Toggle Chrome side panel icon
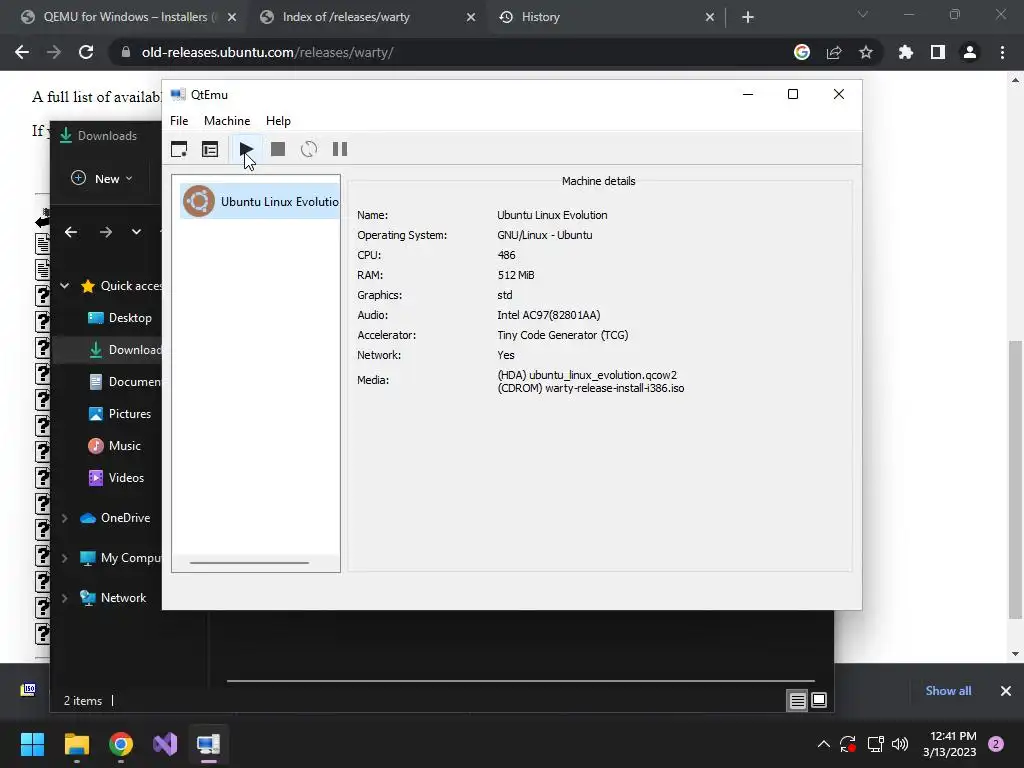Screen dimensions: 1024x768 [938, 52]
